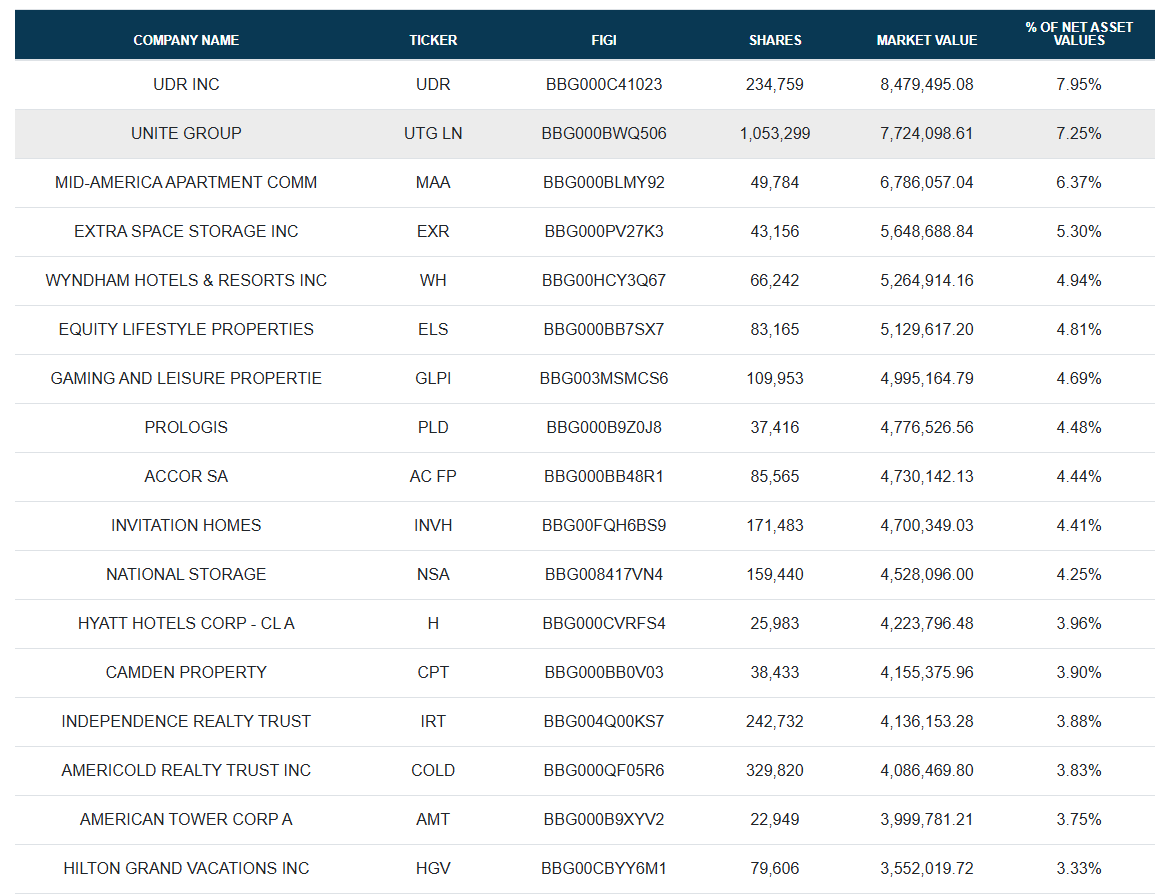Viewport: 1161px width, 895px height.
Task: Click FIGI value BBG008417VN4
Action: [x=603, y=574]
